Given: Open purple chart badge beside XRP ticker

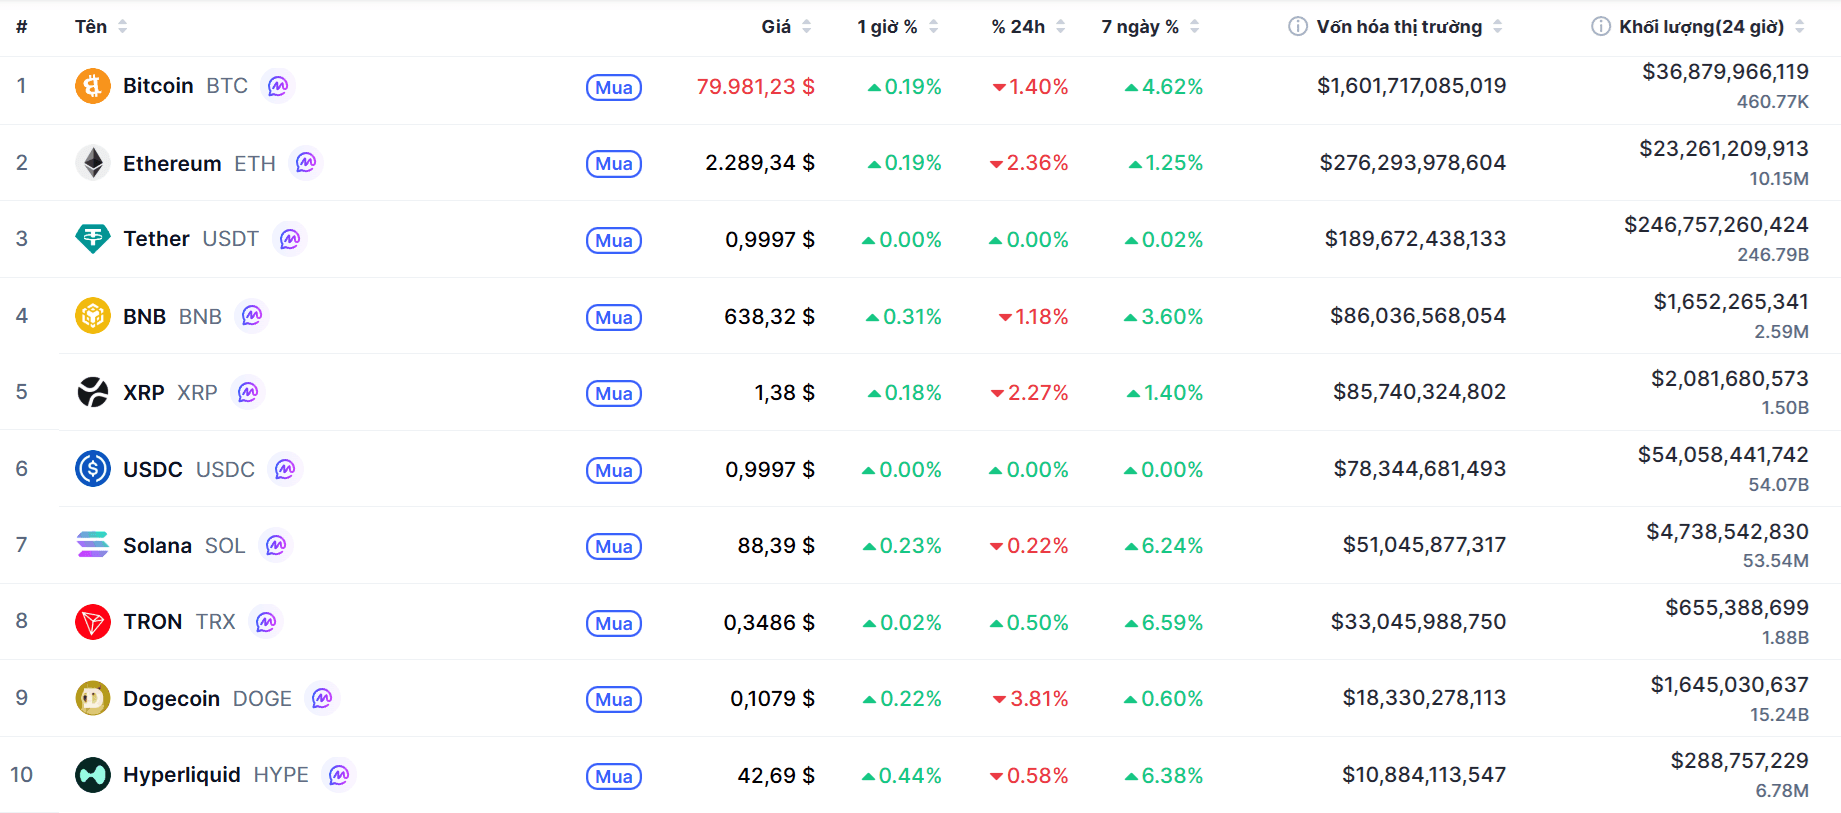Looking at the screenshot, I should (248, 392).
